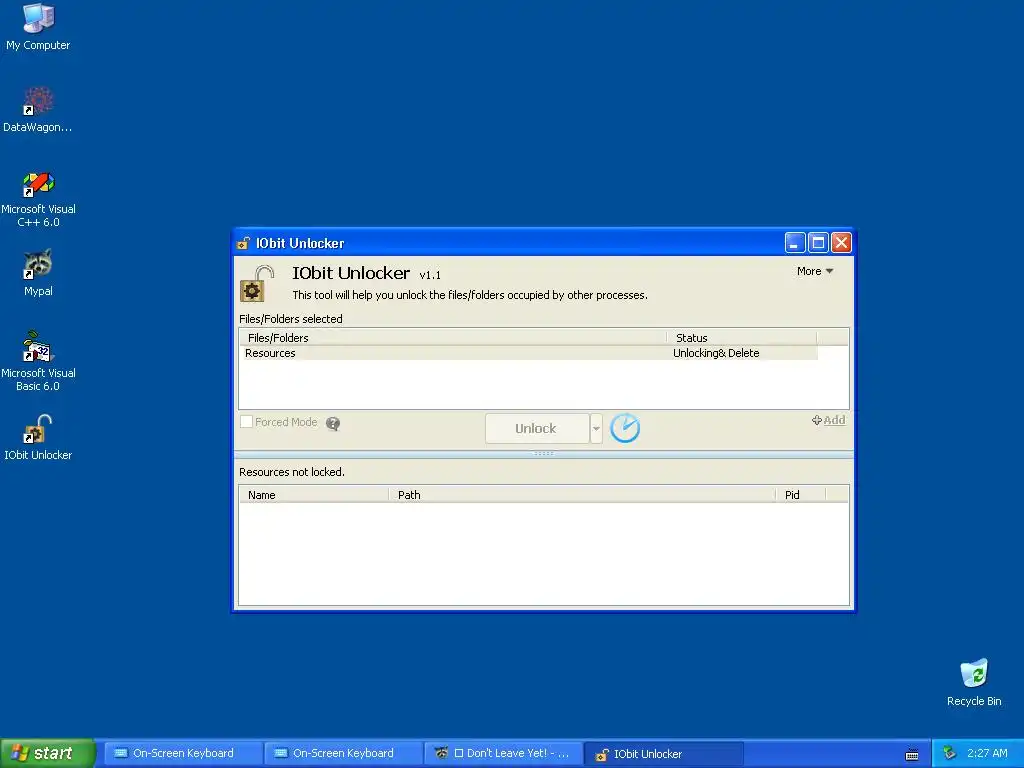This screenshot has width=1024, height=768.
Task: Select the IObit Unlocker taskbar button
Action: (663, 754)
